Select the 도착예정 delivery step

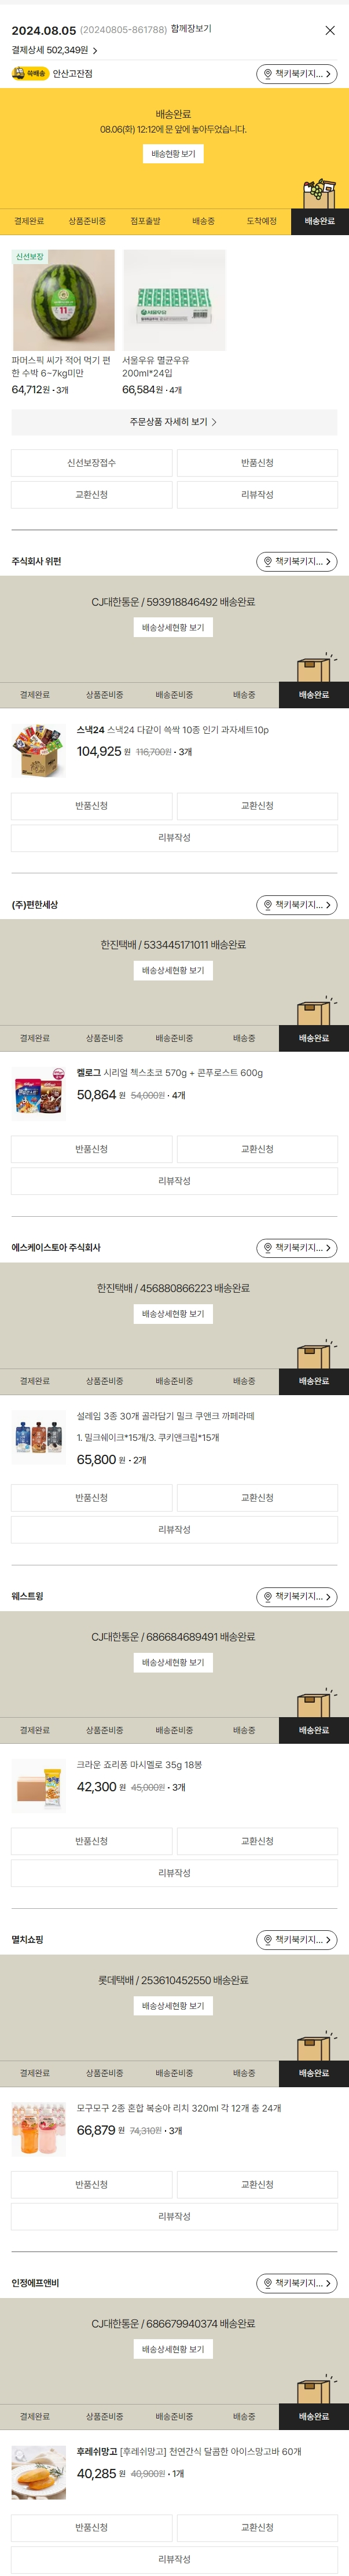point(262,221)
